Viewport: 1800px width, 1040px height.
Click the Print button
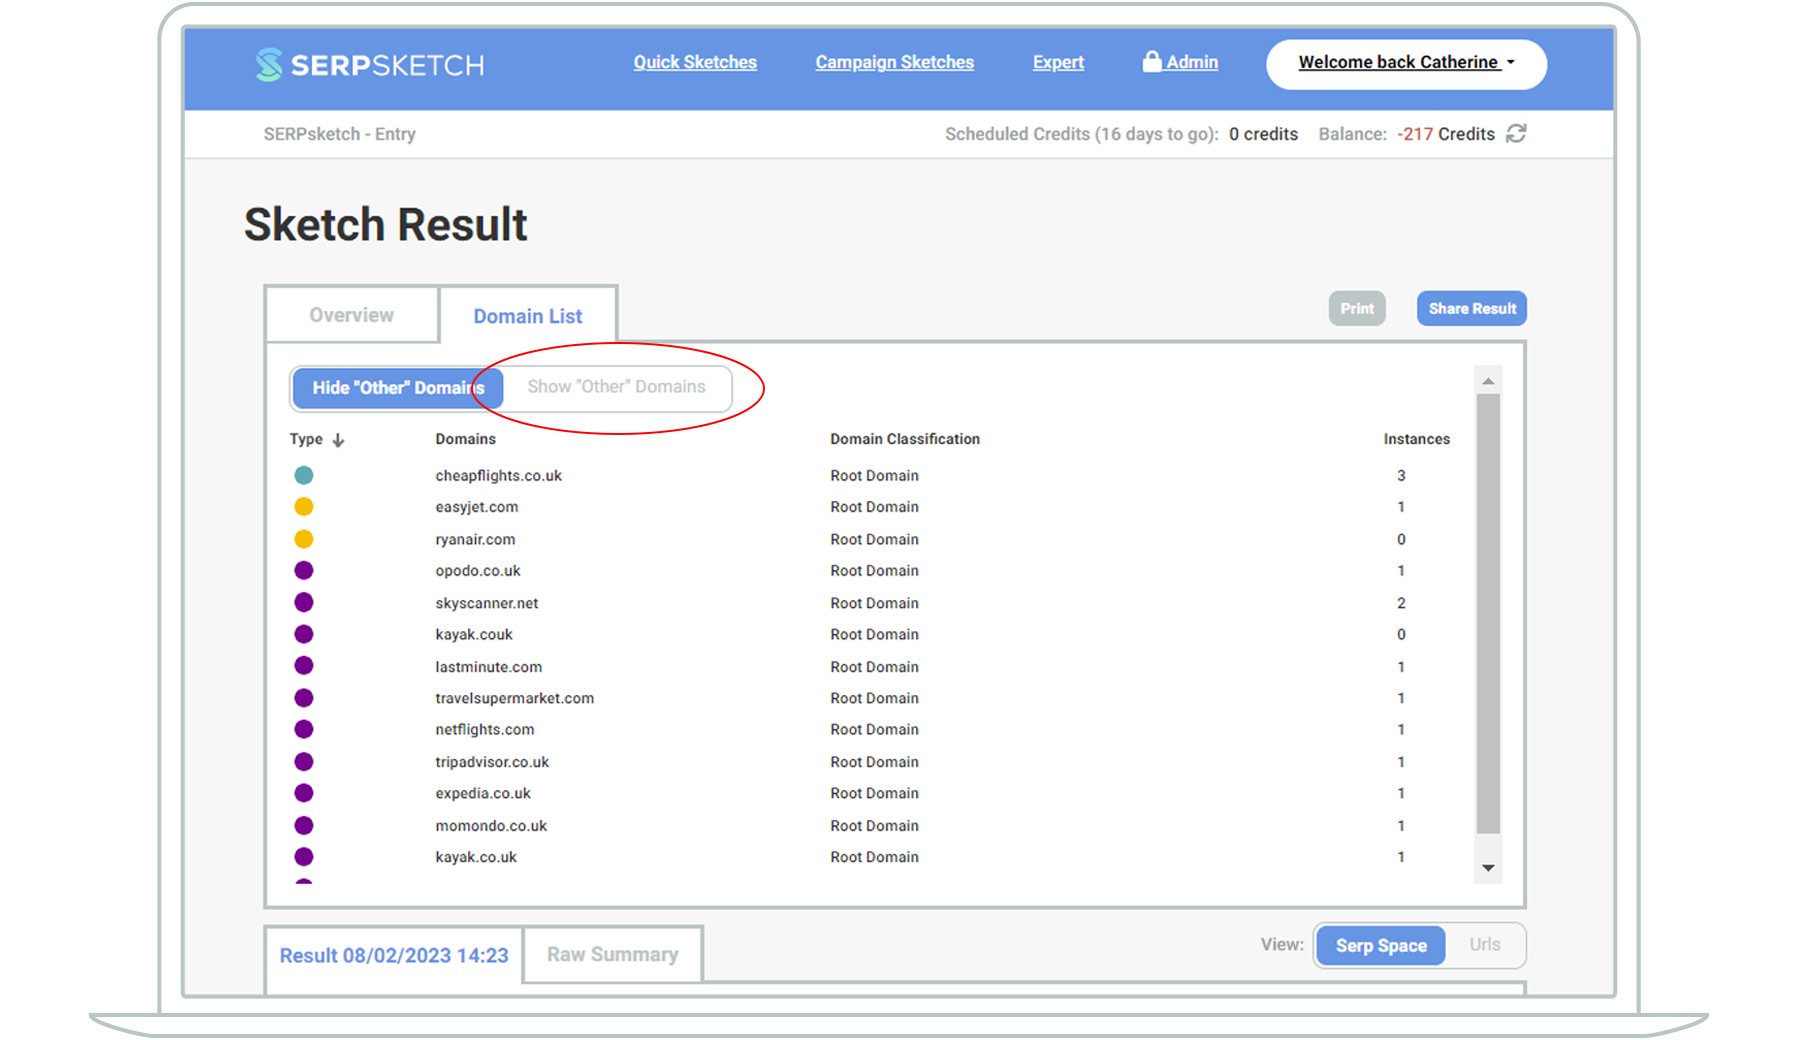coord(1356,309)
